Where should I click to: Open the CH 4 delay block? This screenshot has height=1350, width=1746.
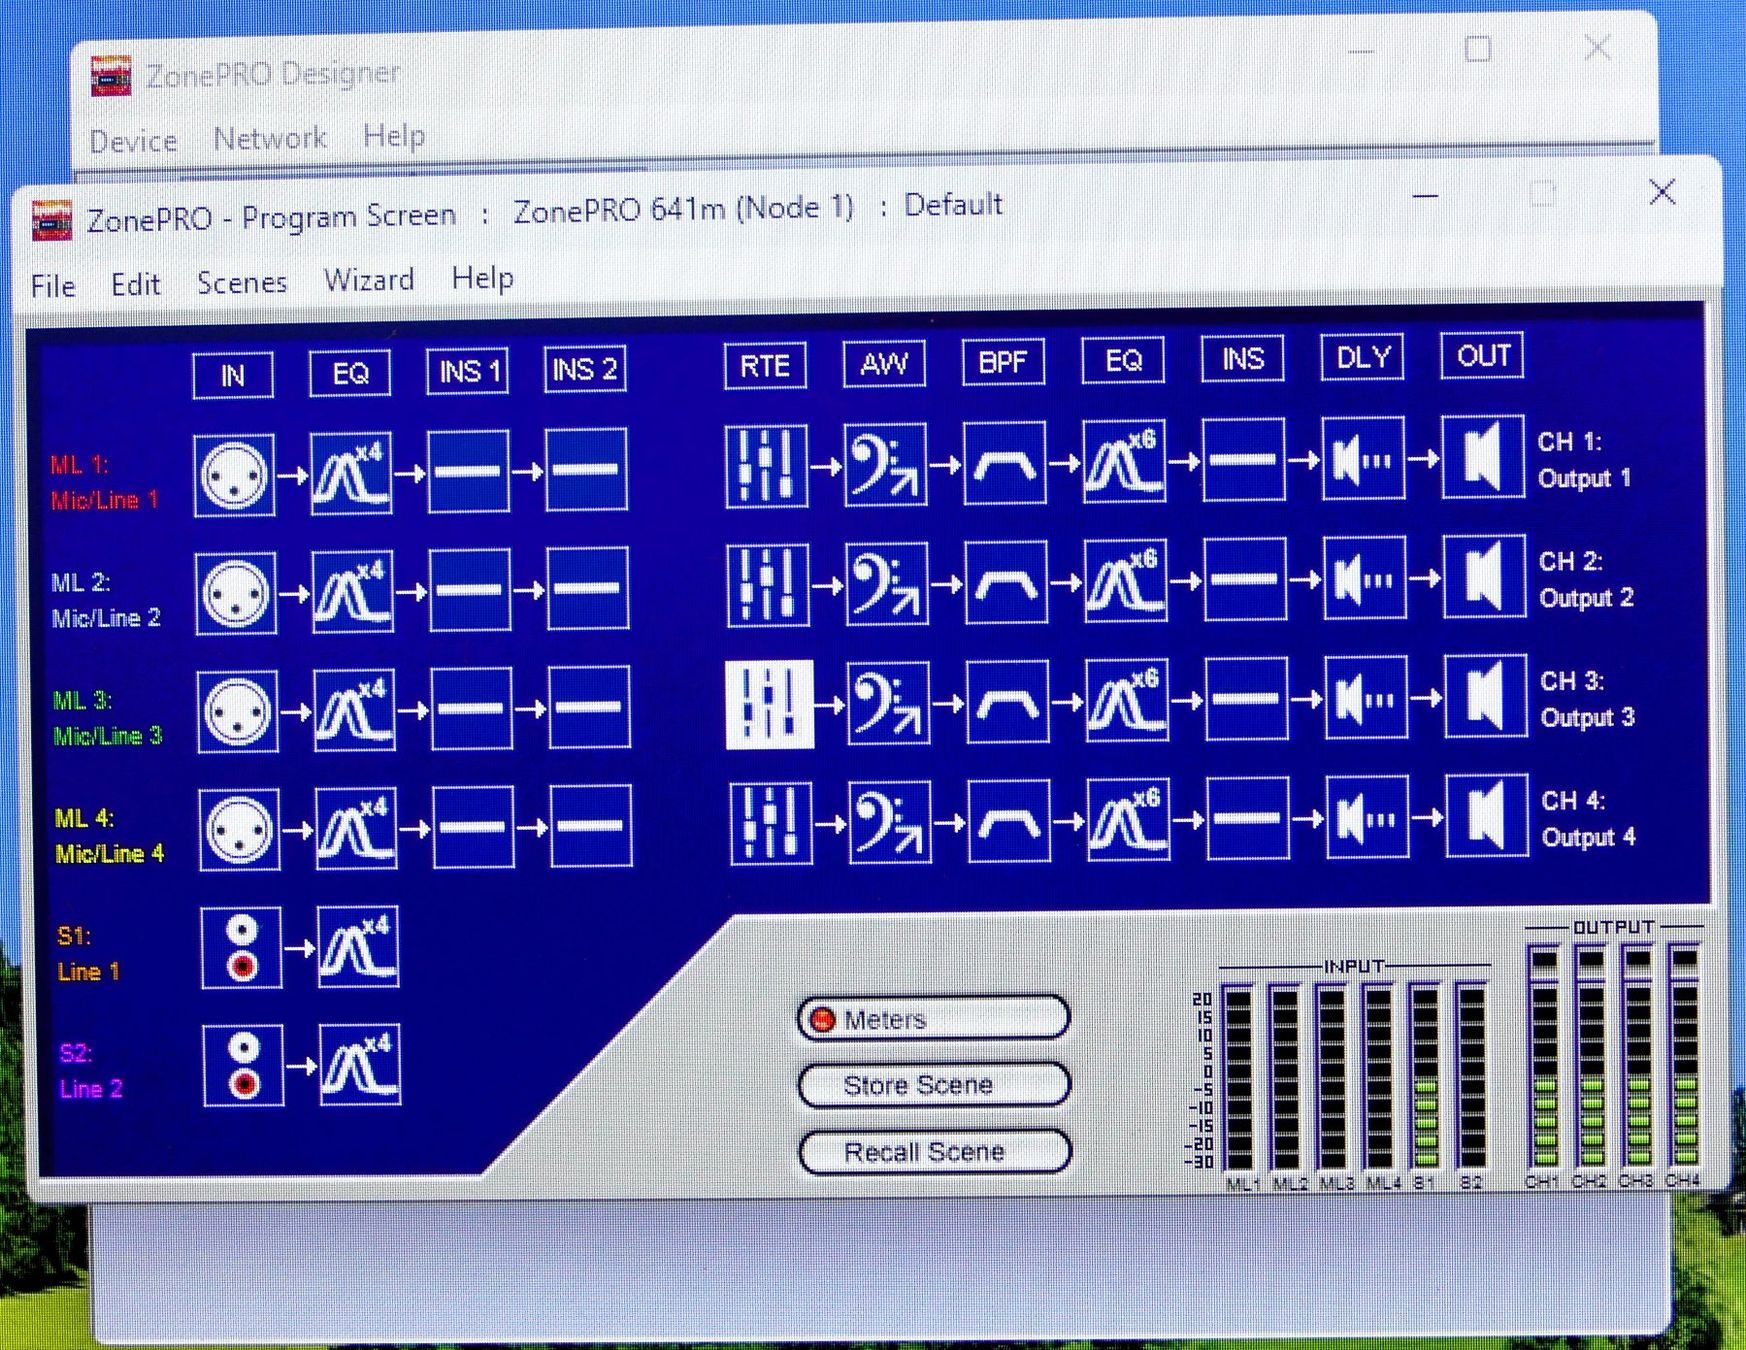(x=1367, y=817)
